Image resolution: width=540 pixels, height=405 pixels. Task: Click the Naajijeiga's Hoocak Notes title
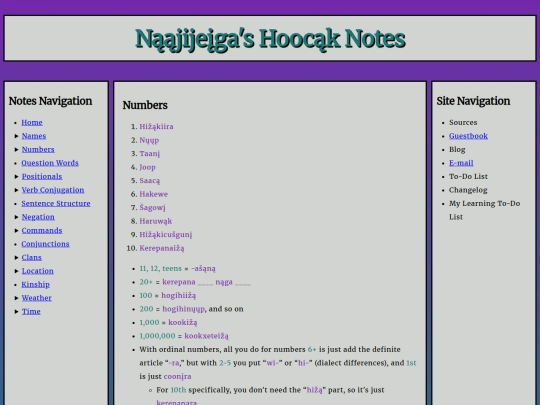coord(270,39)
